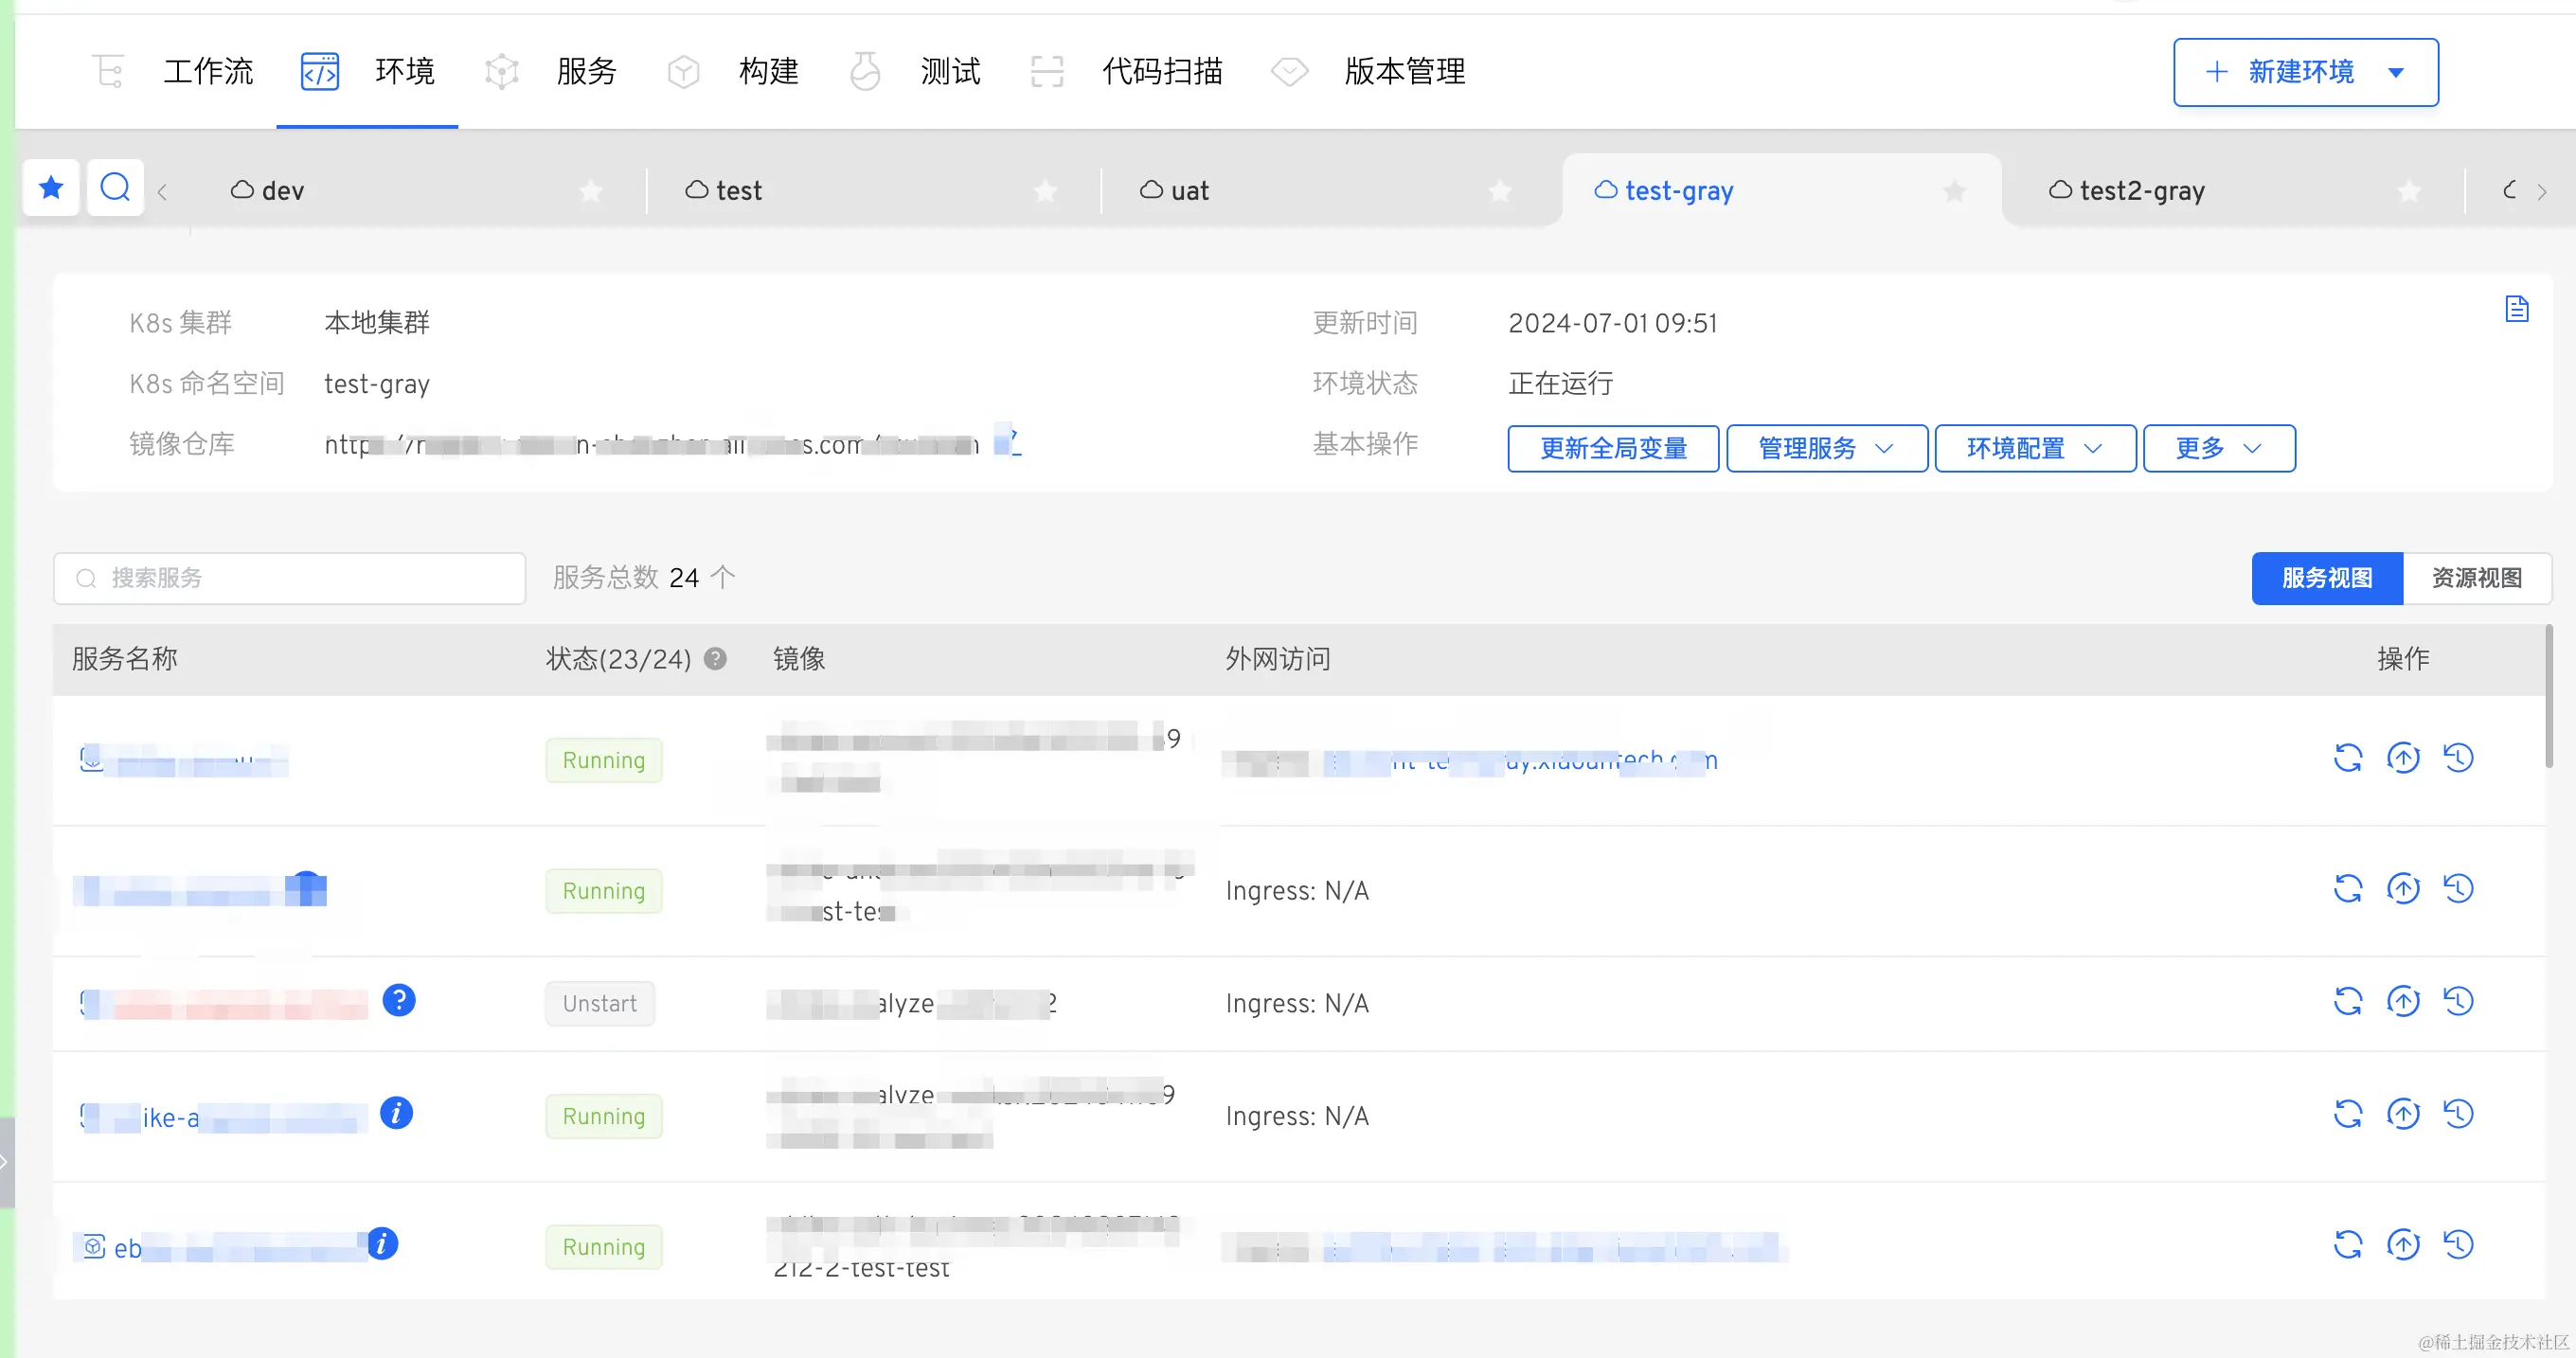
Task: Click the environment search magnifier icon
Action: click(x=115, y=187)
